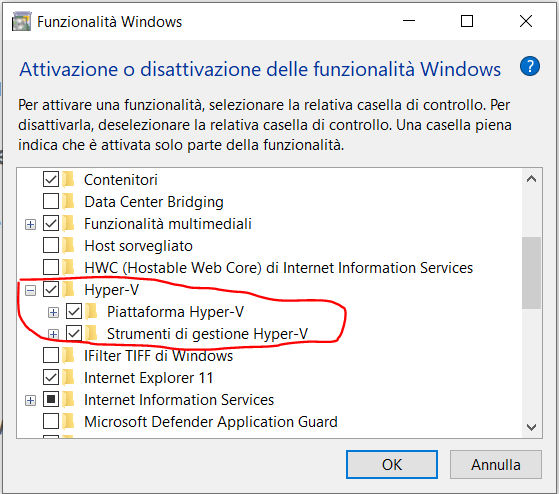Viewport: 559px width, 494px height.
Task: Disable the Strumenti di gestione Hyper-V checkbox
Action: [74, 334]
